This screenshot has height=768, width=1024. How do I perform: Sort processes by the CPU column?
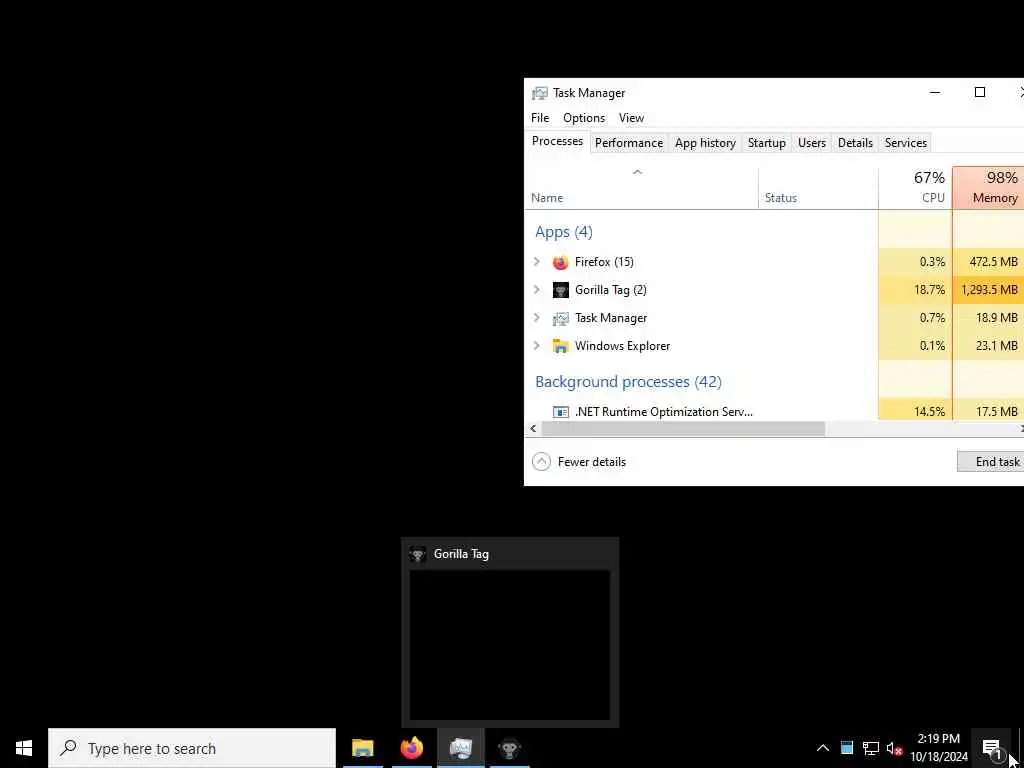coord(916,188)
